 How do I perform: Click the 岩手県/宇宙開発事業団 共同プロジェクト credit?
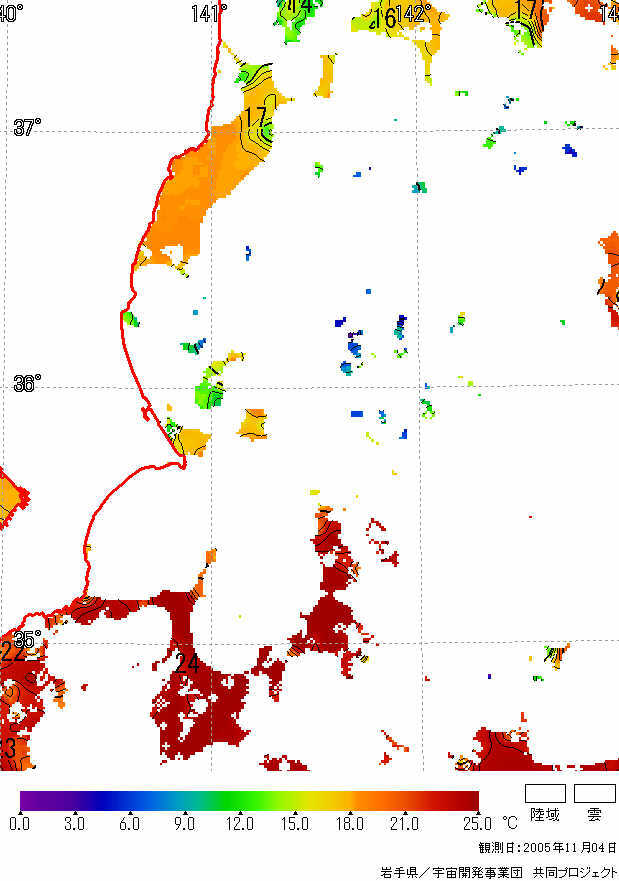[499, 871]
